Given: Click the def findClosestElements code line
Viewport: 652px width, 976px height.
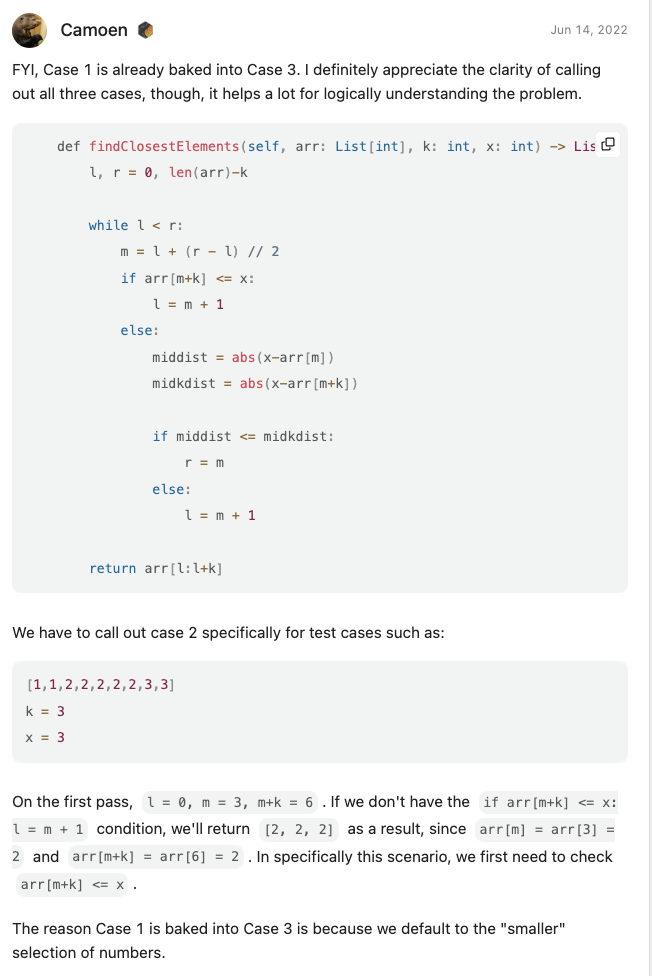Looking at the screenshot, I should (x=326, y=146).
